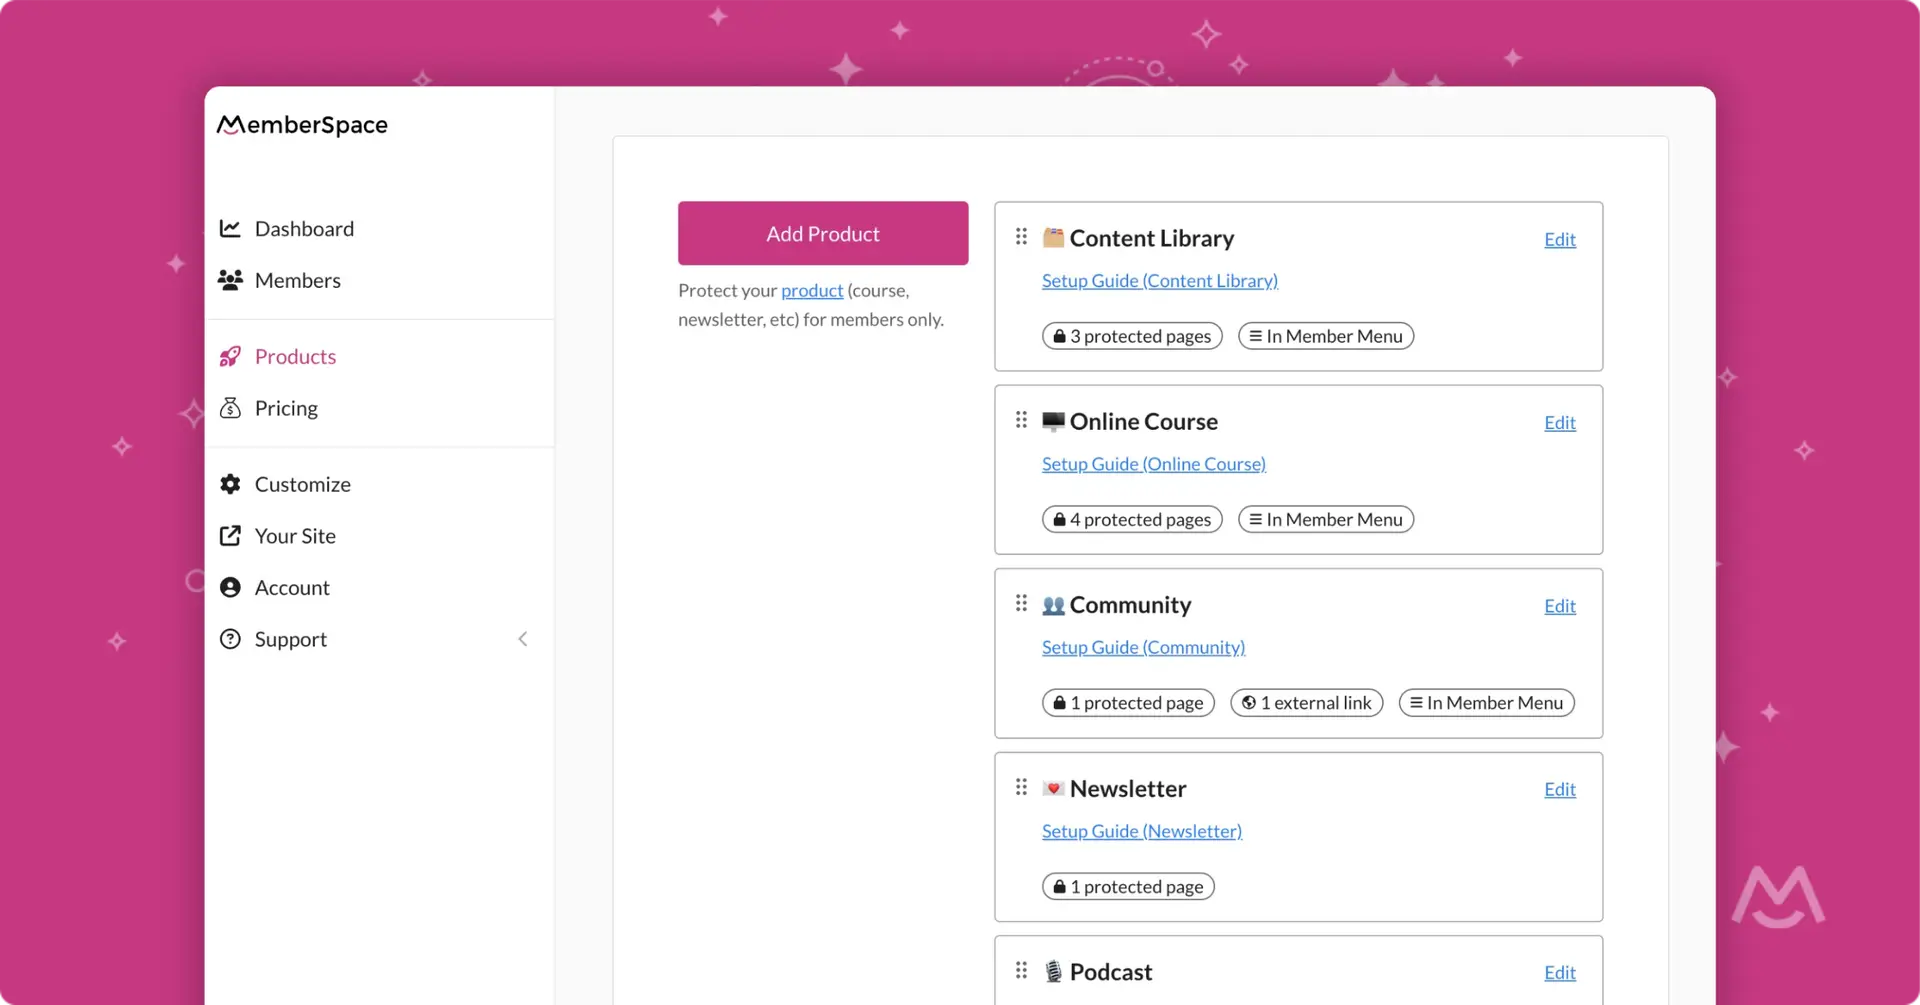Navigate to the Members section

[x=297, y=280]
